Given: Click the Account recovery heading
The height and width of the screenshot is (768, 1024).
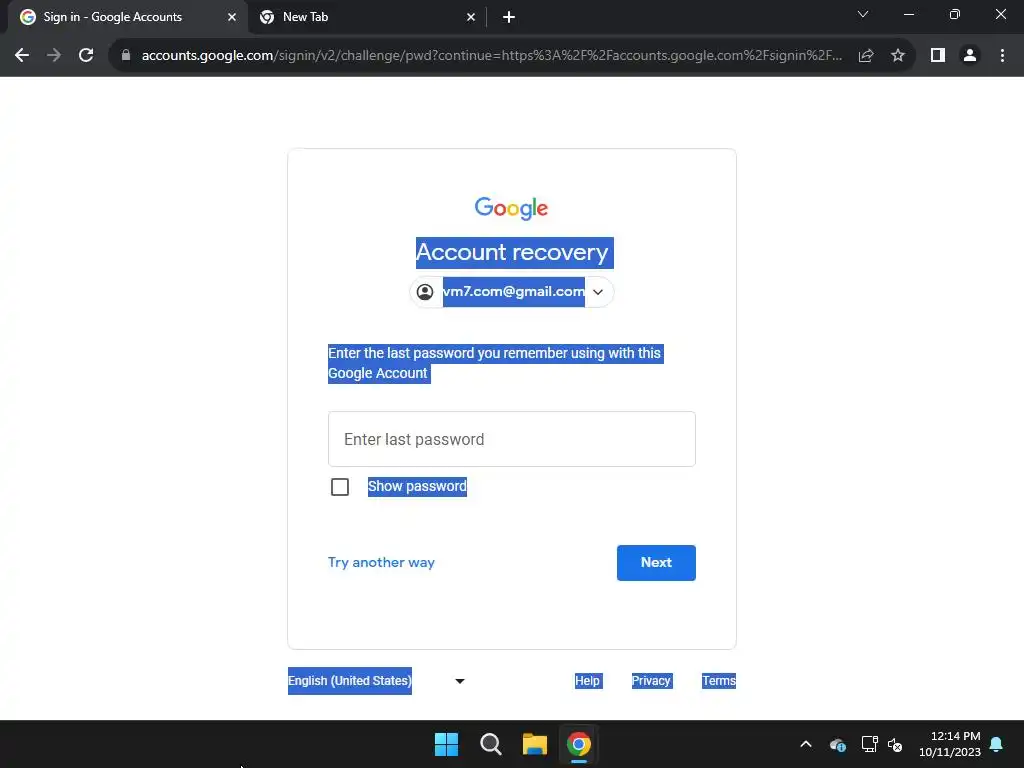Looking at the screenshot, I should (x=515, y=252).
